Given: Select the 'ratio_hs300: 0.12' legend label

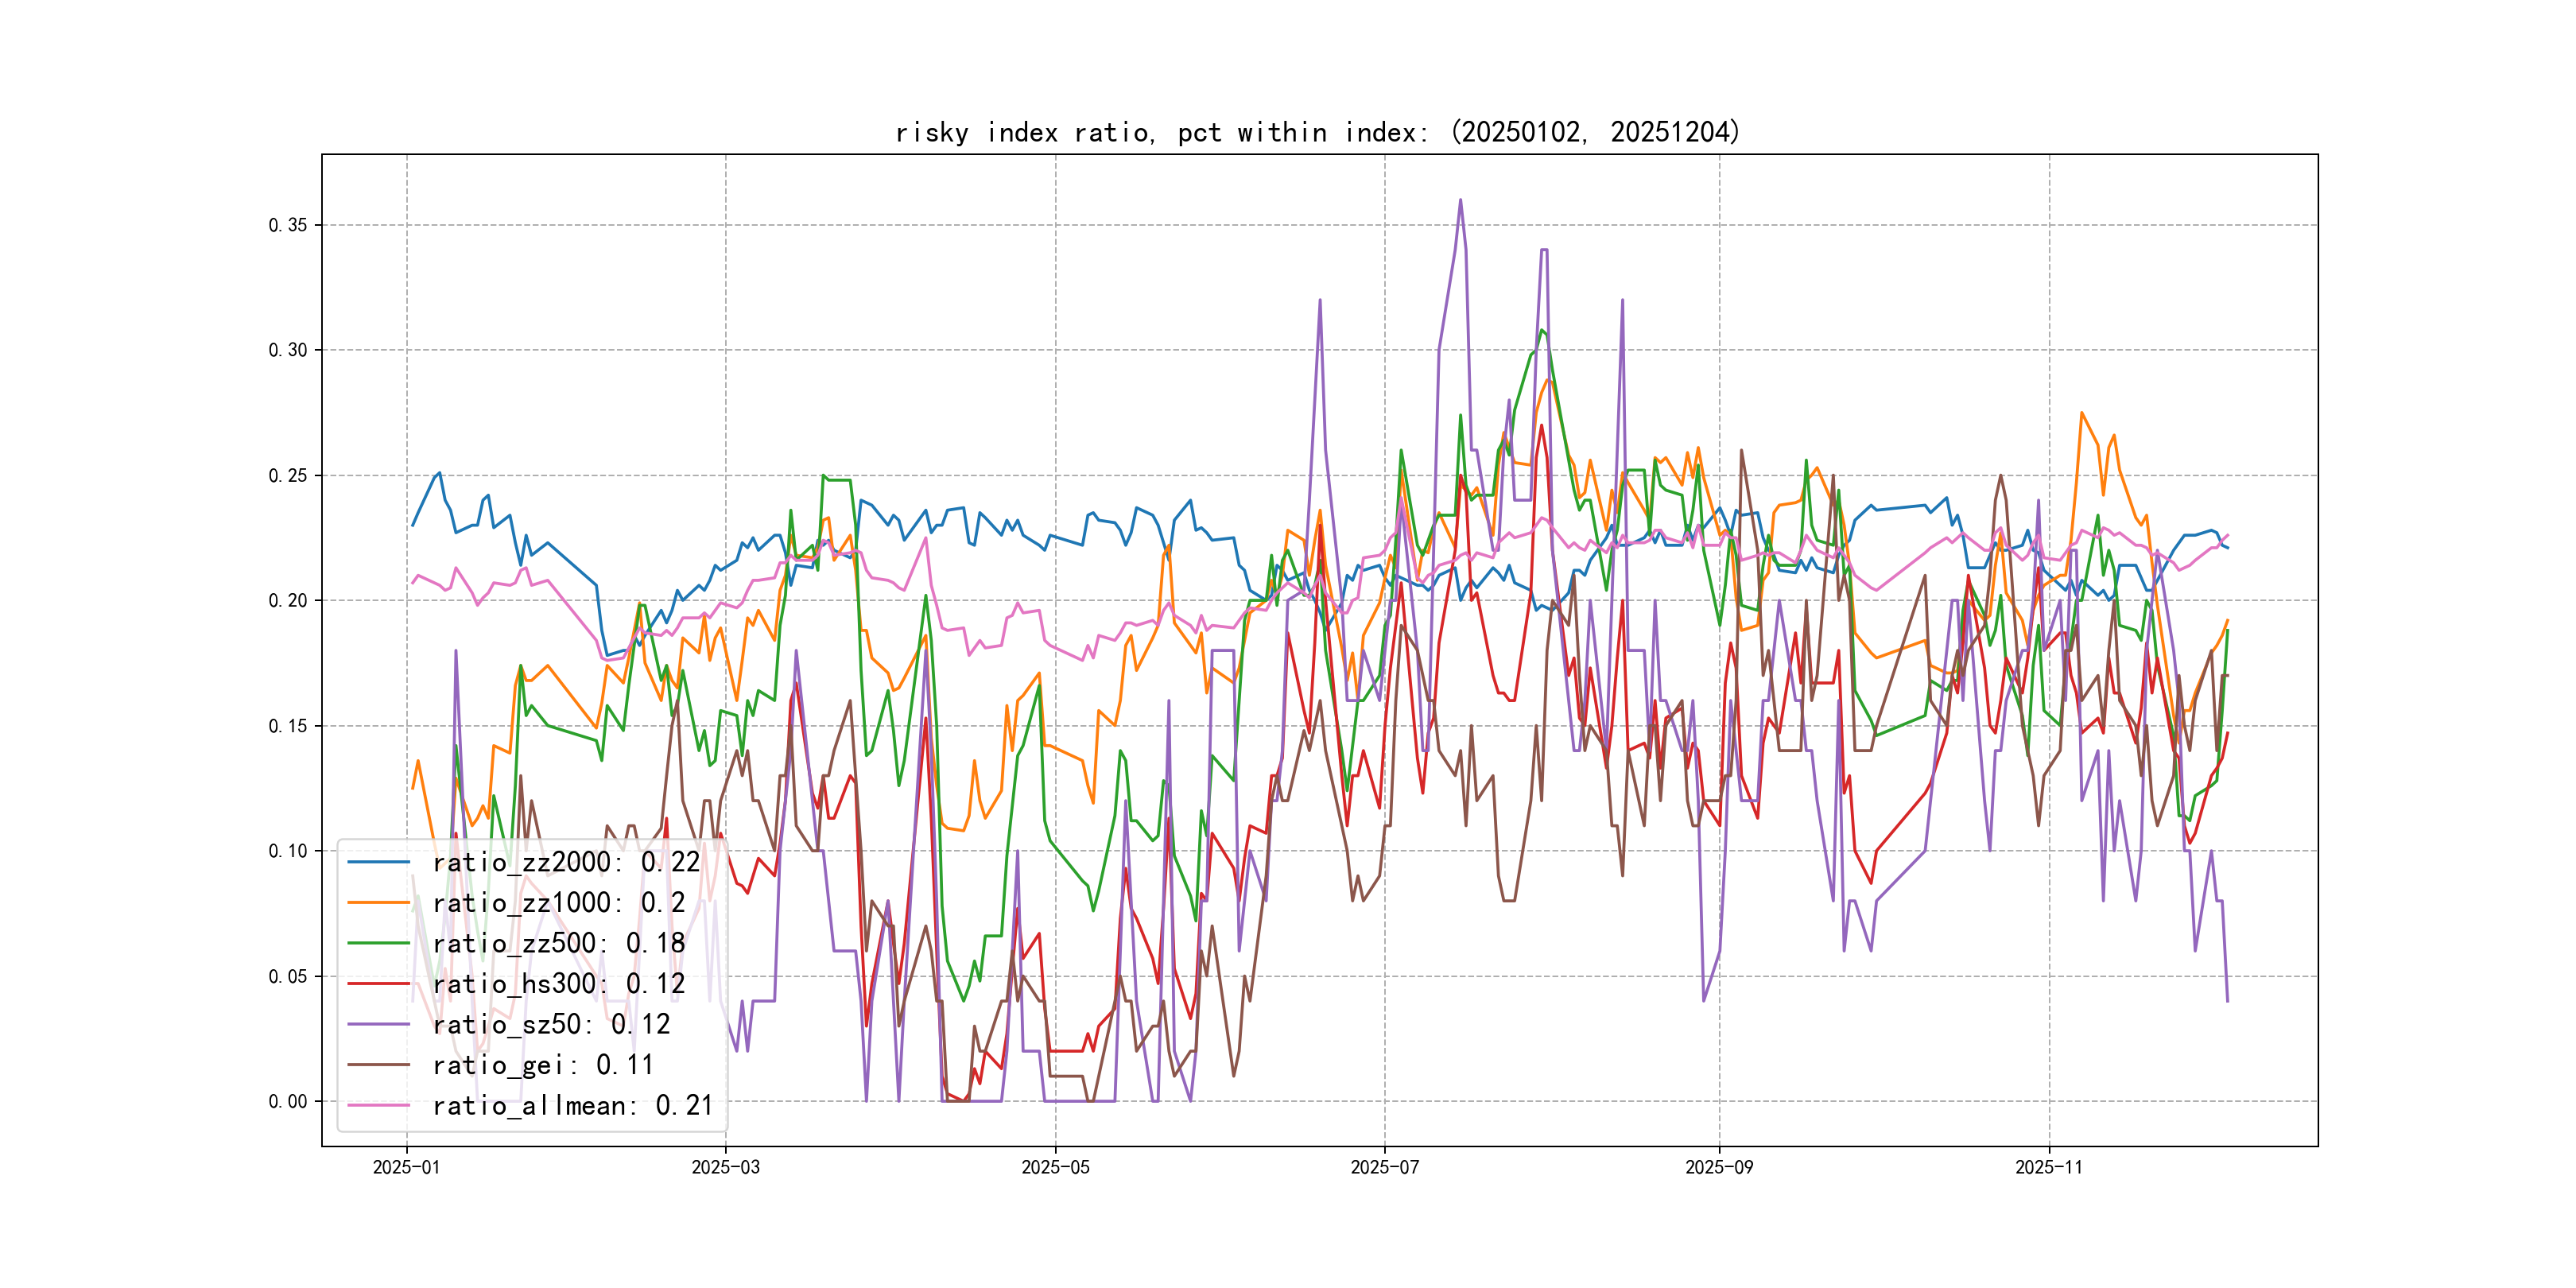Looking at the screenshot, I should point(558,984).
